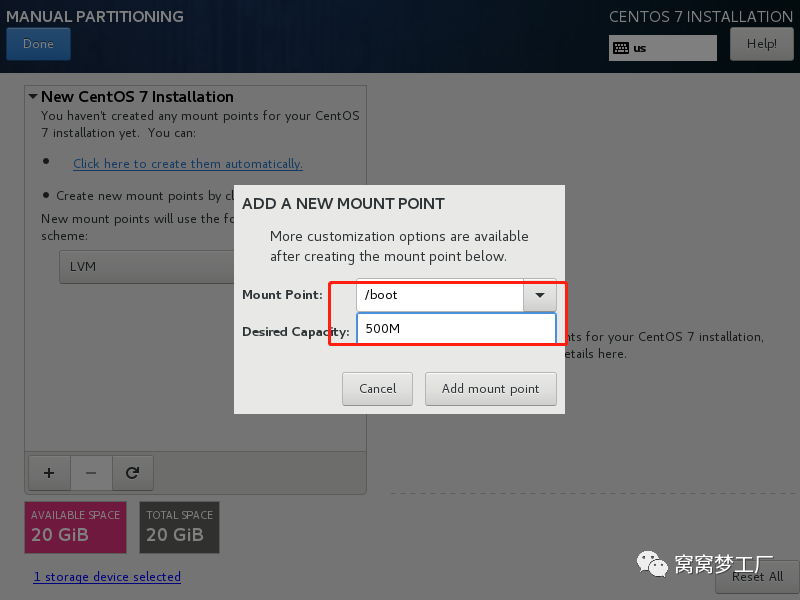Click the minus icon to remove mount point

point(90,472)
